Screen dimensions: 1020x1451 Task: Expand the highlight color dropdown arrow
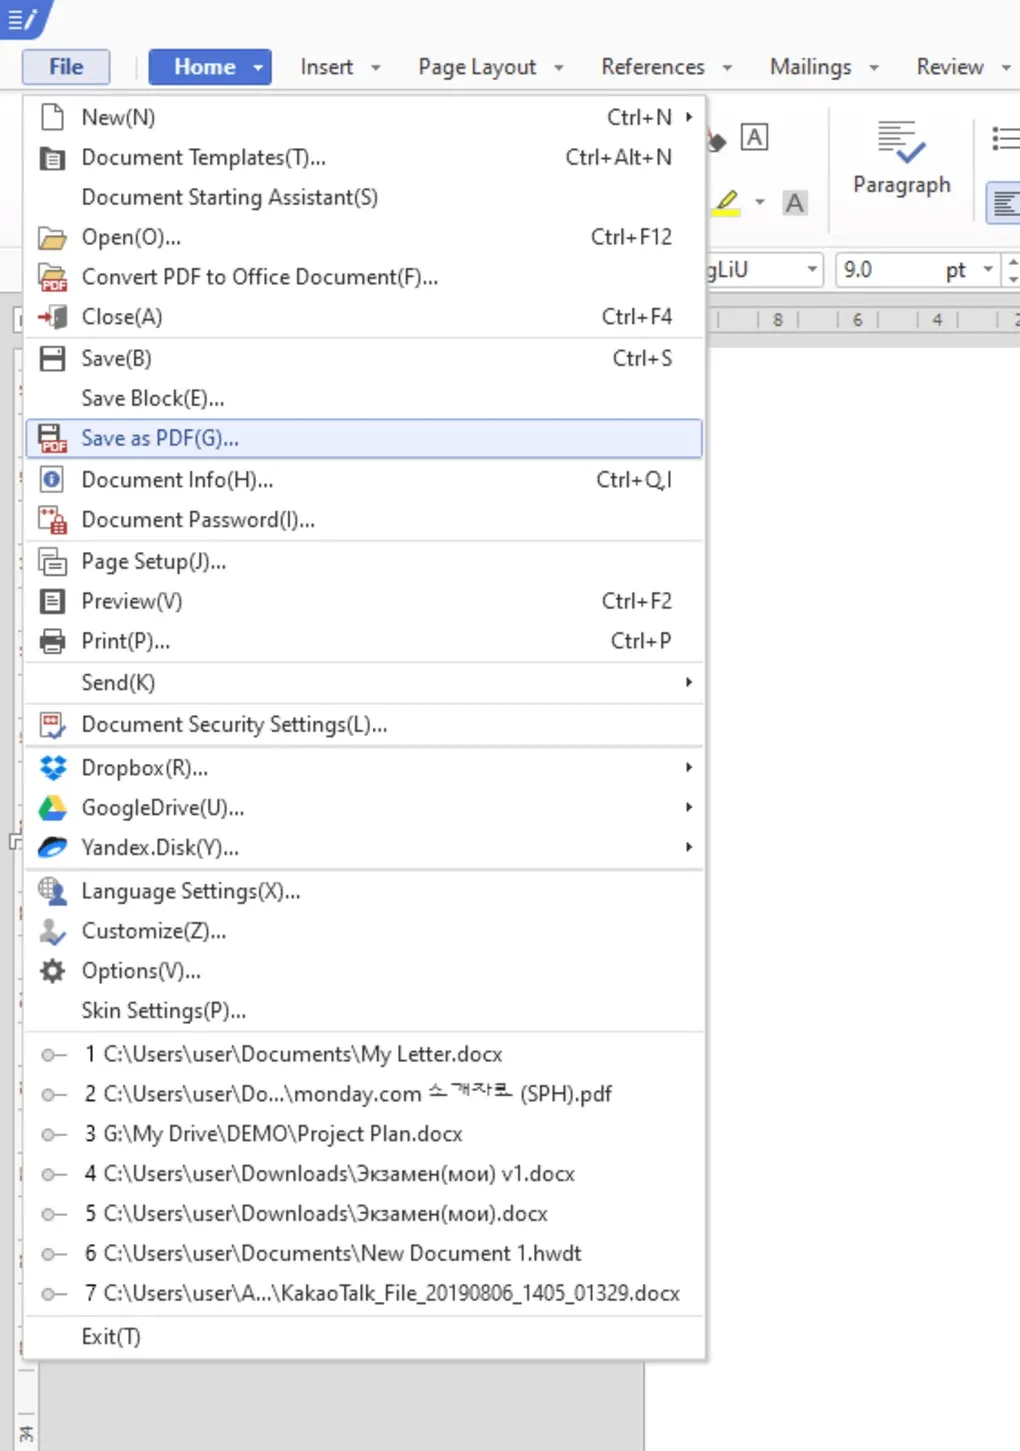point(760,202)
